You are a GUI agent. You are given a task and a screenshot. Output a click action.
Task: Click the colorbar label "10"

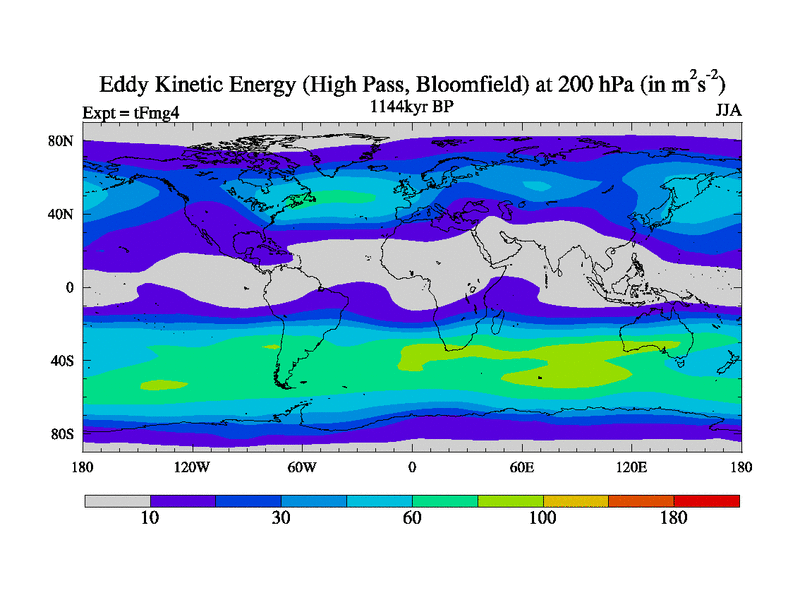[149, 518]
